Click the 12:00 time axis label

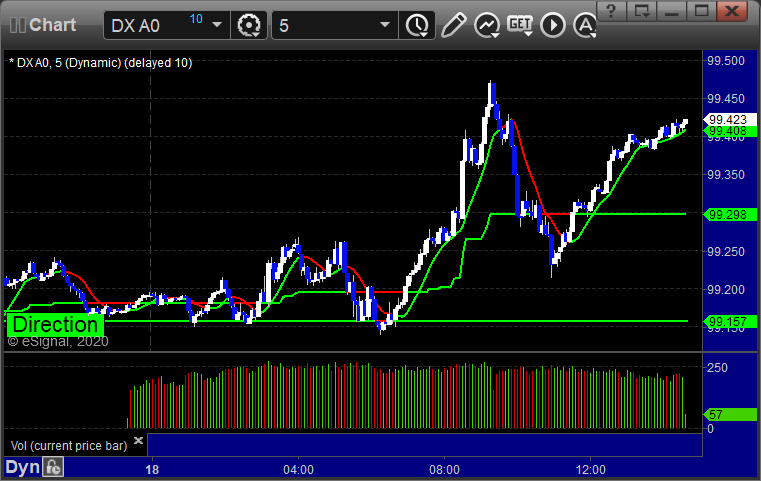590,470
